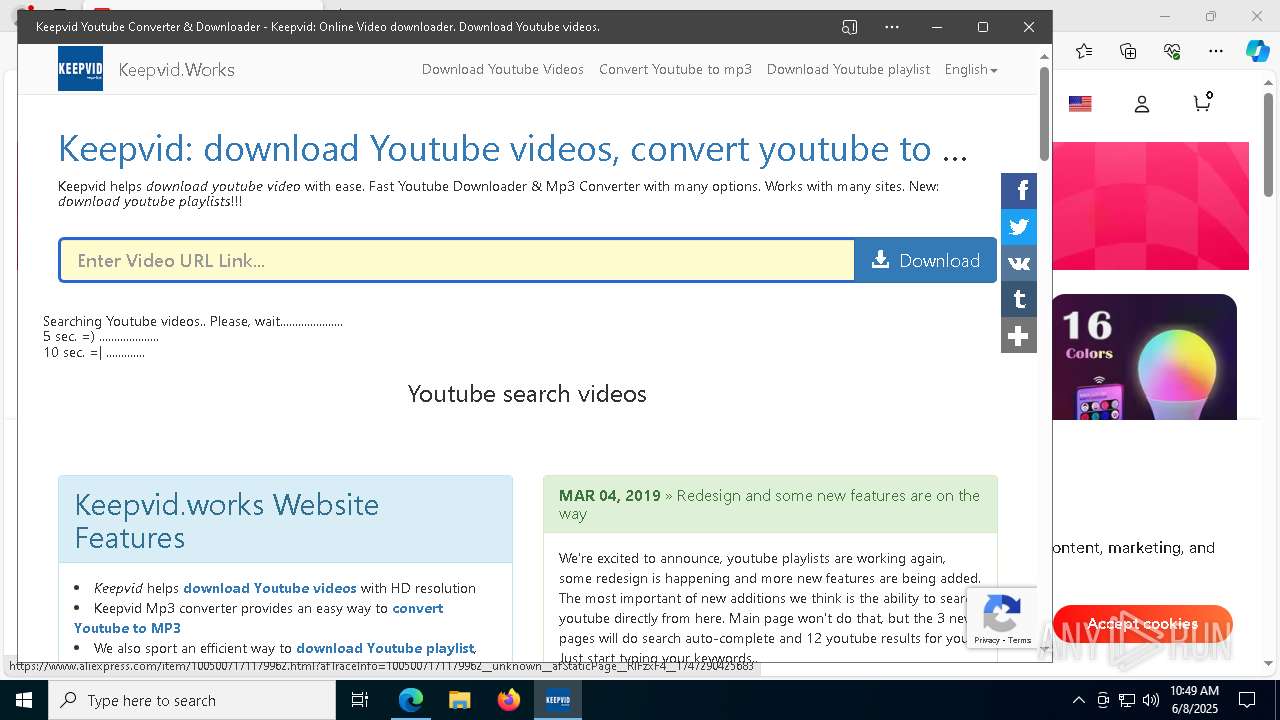The height and width of the screenshot is (720, 1280).
Task: Open volume control in system tray
Action: (1151, 700)
